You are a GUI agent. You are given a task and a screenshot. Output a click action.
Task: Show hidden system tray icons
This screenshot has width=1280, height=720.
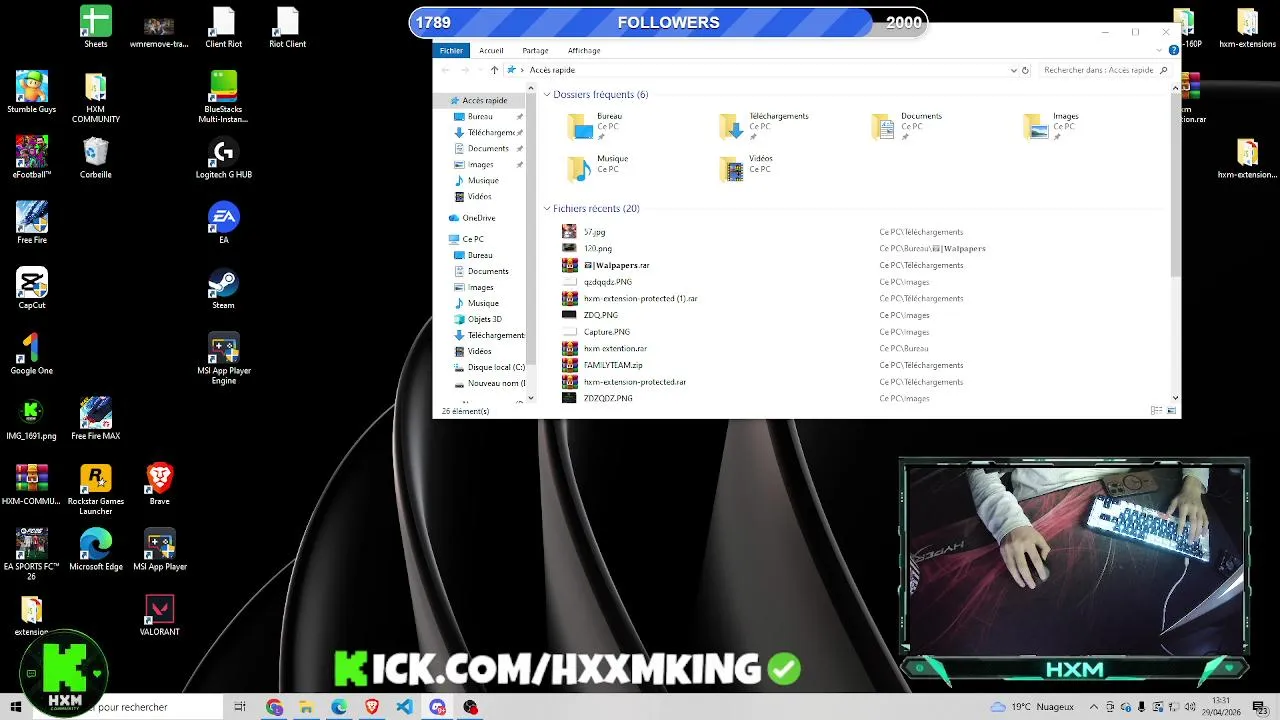click(1093, 707)
